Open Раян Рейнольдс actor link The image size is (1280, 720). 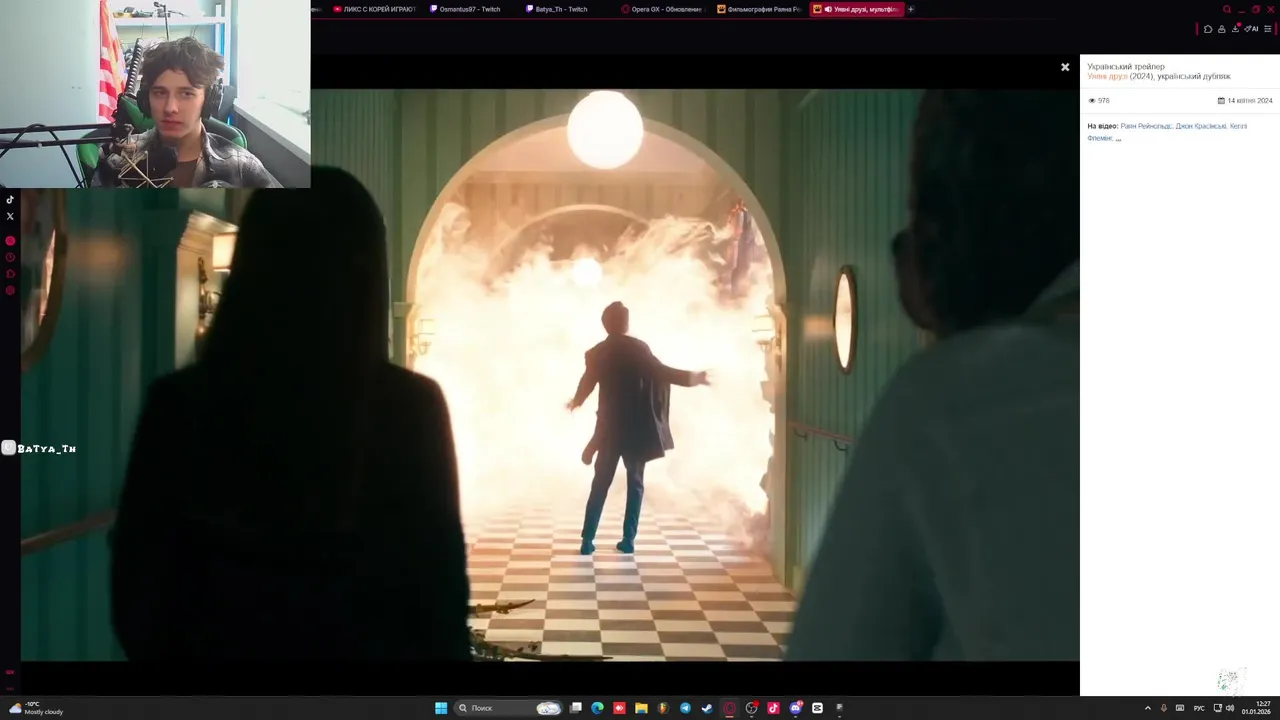tap(1146, 126)
